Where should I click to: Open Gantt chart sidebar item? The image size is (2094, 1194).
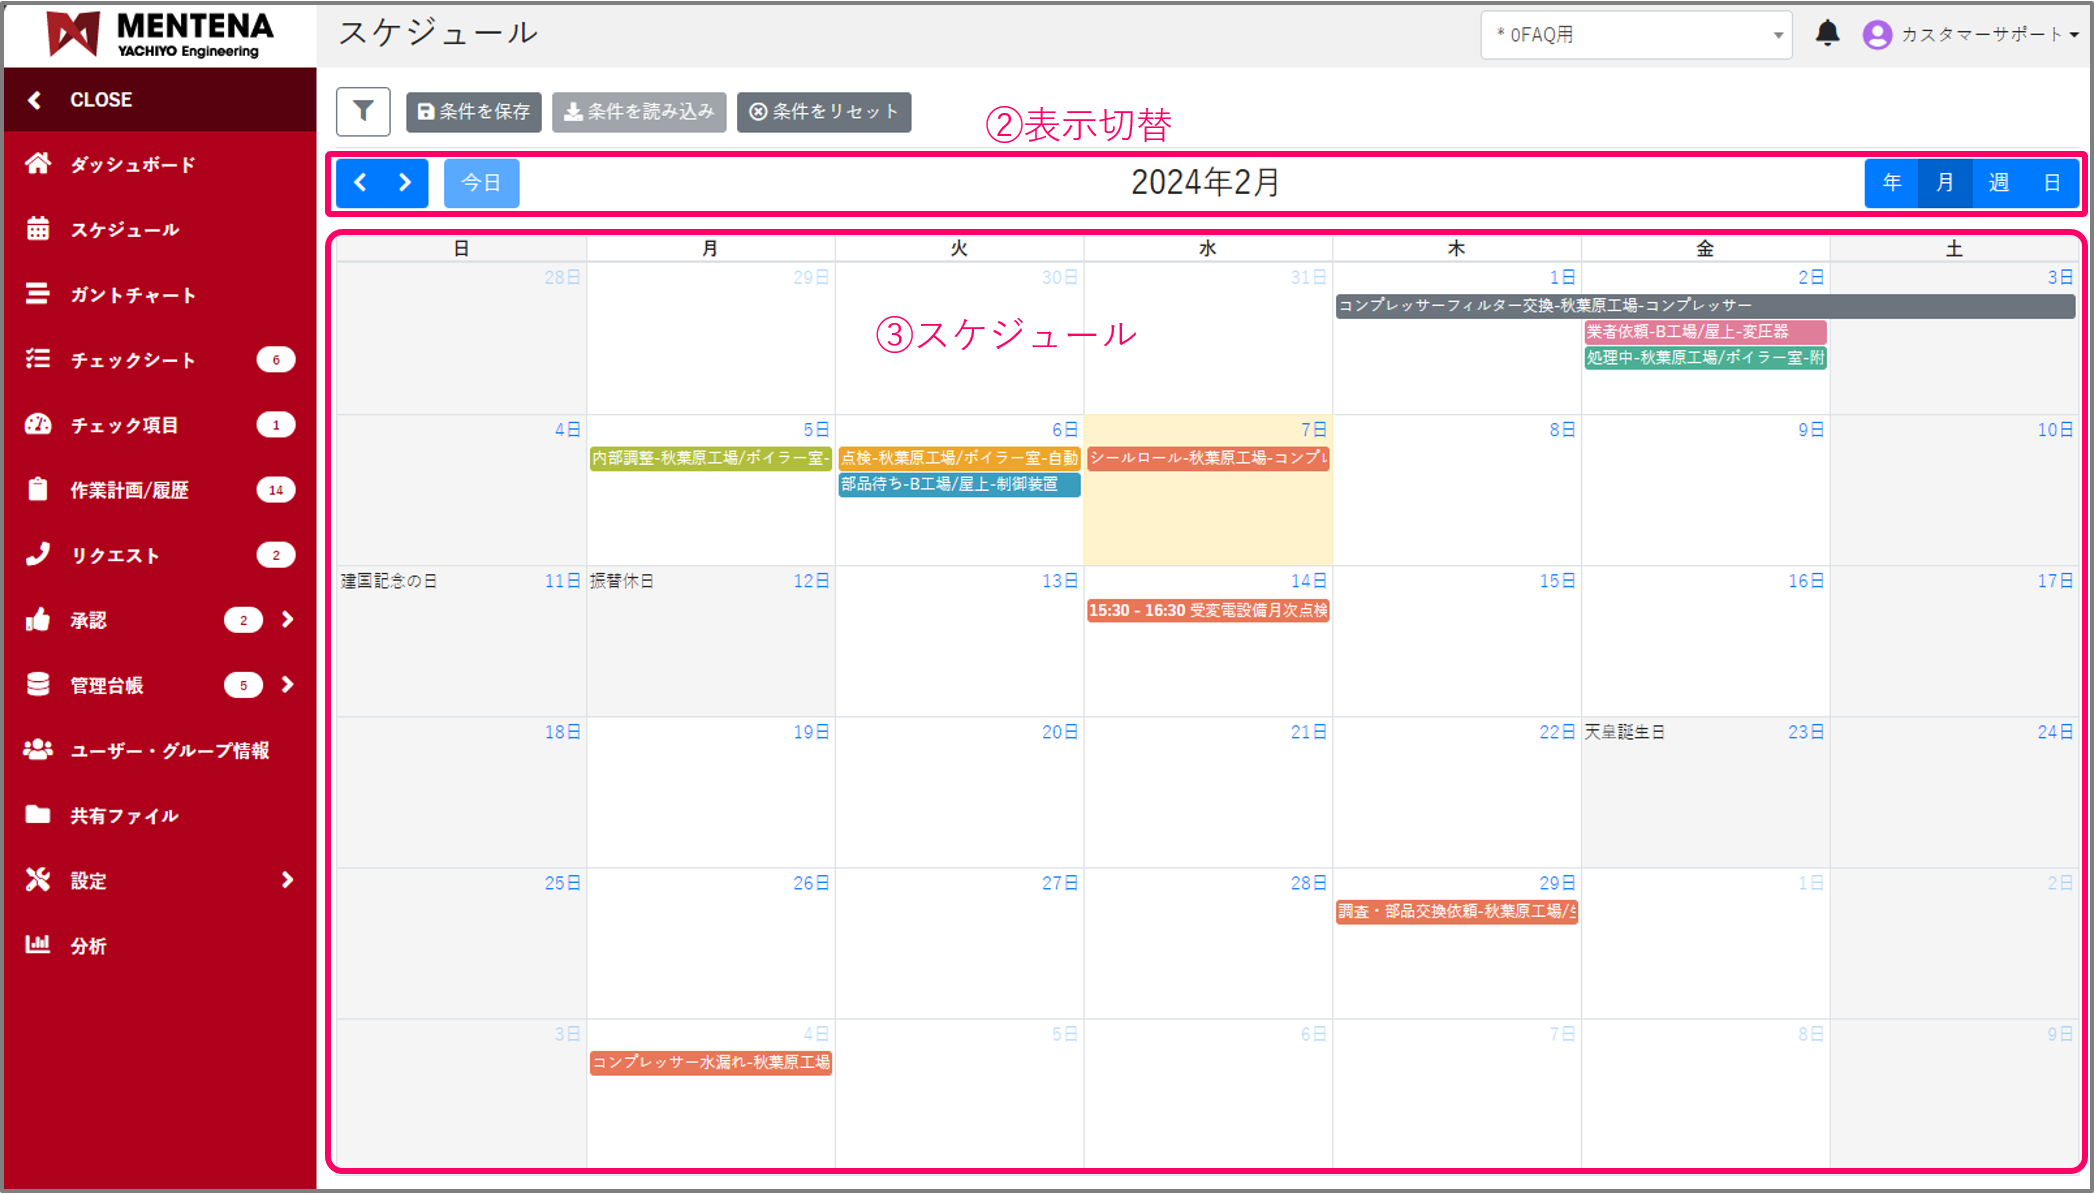132,295
